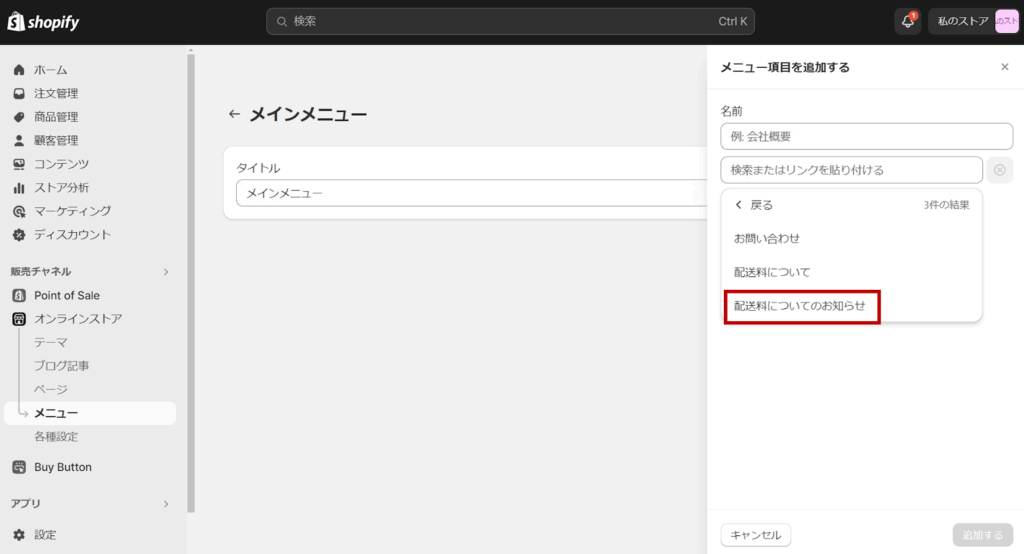The height and width of the screenshot is (554, 1024).
Task: Click the 顧客管理 person icon
Action: point(19,140)
